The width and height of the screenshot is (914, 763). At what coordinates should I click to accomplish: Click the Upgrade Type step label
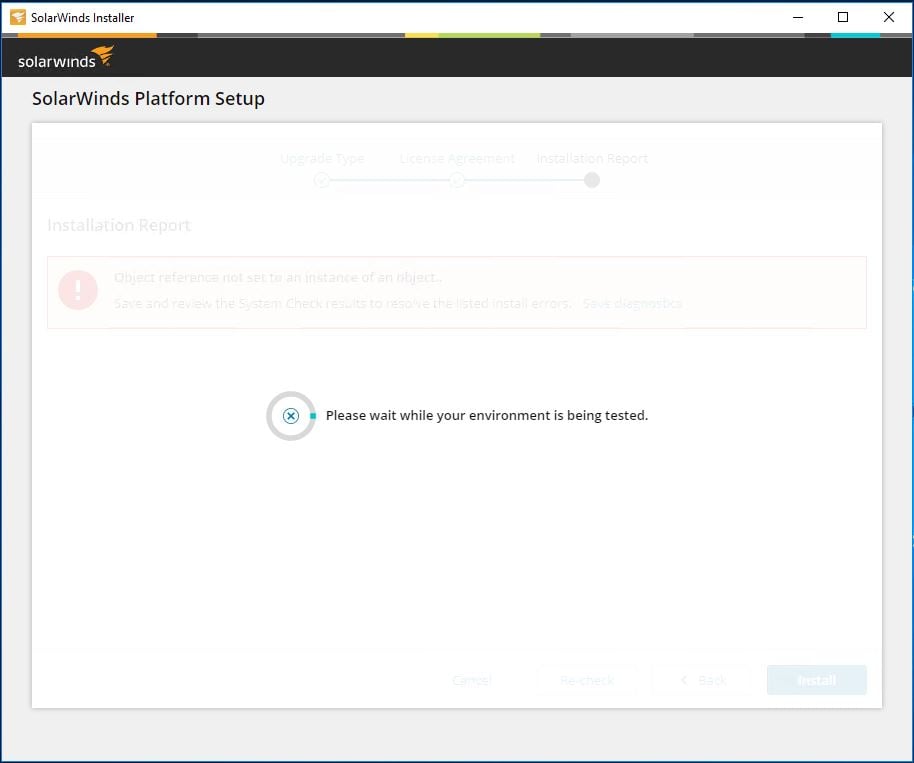(322, 159)
